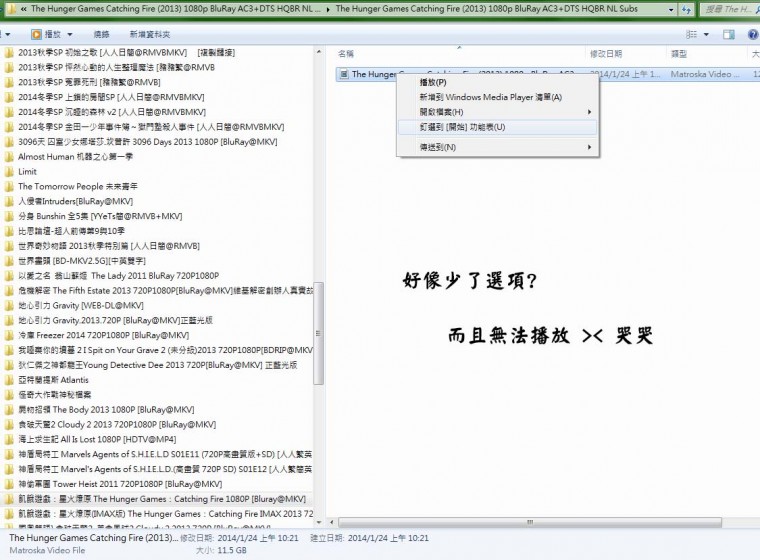Viewport: 760px width, 560px height.
Task: Select '2014冬季SP 沉睡的森林 v2' folder
Action: pos(112,112)
